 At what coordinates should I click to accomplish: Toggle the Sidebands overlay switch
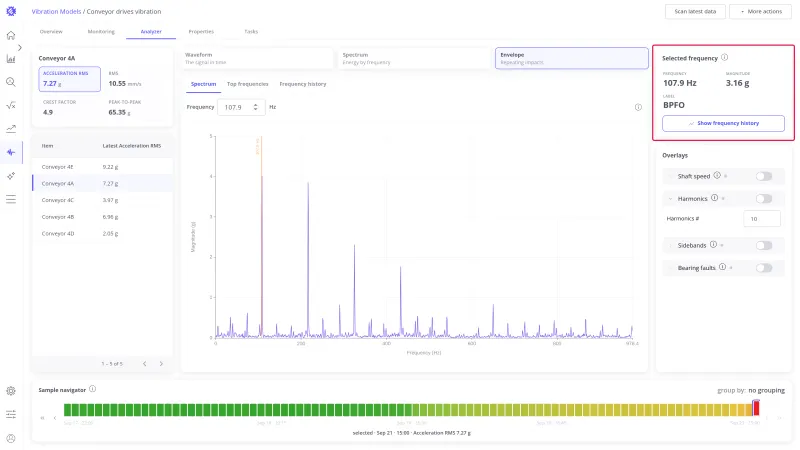click(764, 245)
